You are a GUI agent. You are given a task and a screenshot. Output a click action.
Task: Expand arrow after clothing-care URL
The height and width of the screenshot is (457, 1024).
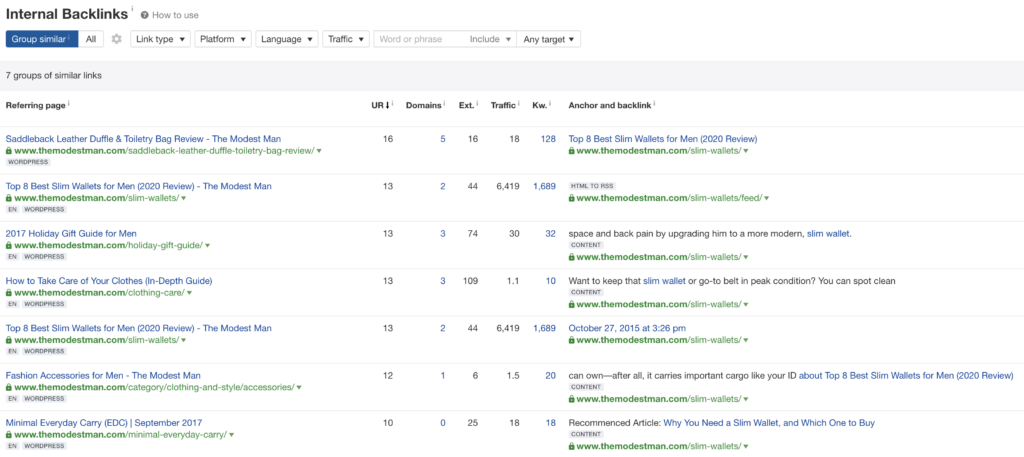[x=189, y=292]
